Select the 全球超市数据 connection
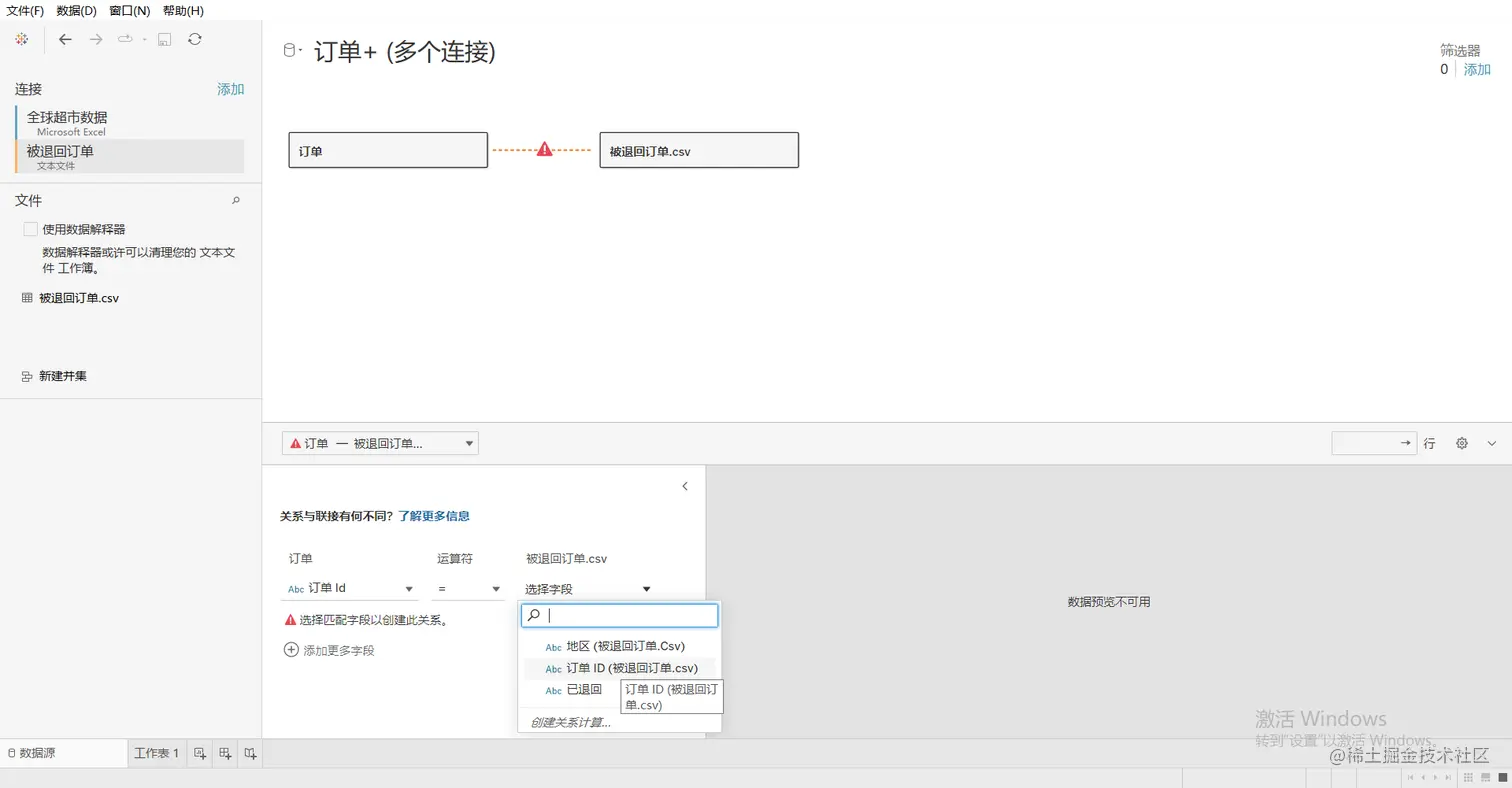The height and width of the screenshot is (788, 1512). click(x=130, y=123)
